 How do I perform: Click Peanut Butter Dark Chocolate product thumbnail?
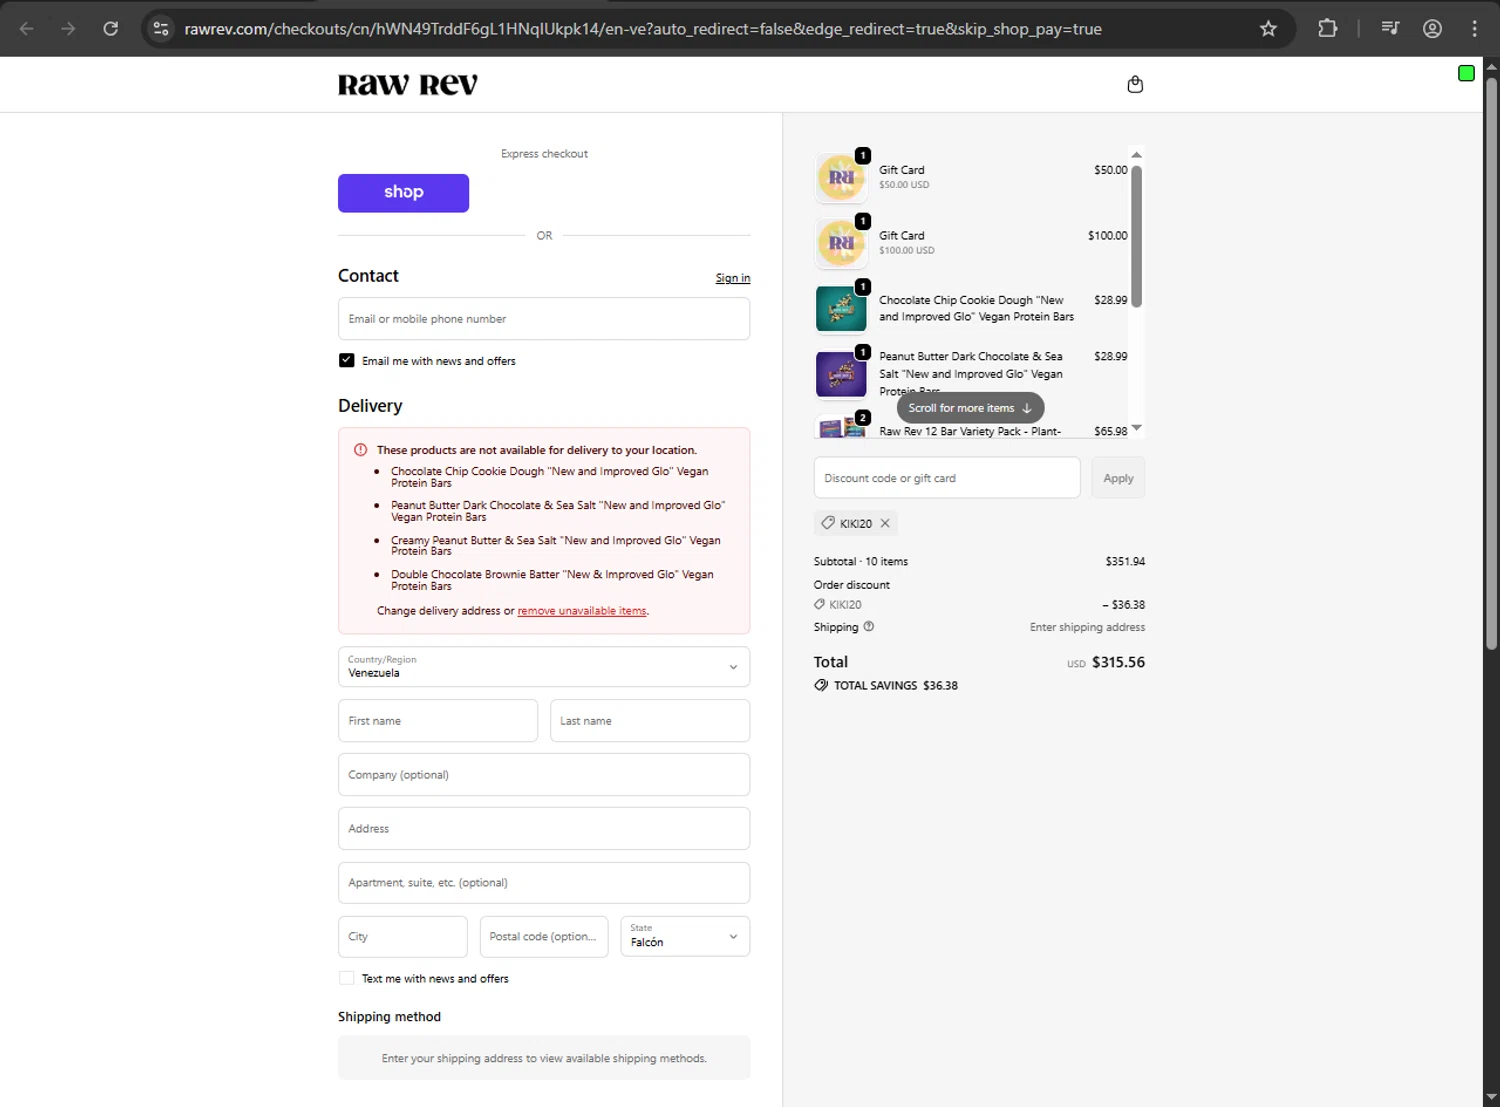point(841,375)
